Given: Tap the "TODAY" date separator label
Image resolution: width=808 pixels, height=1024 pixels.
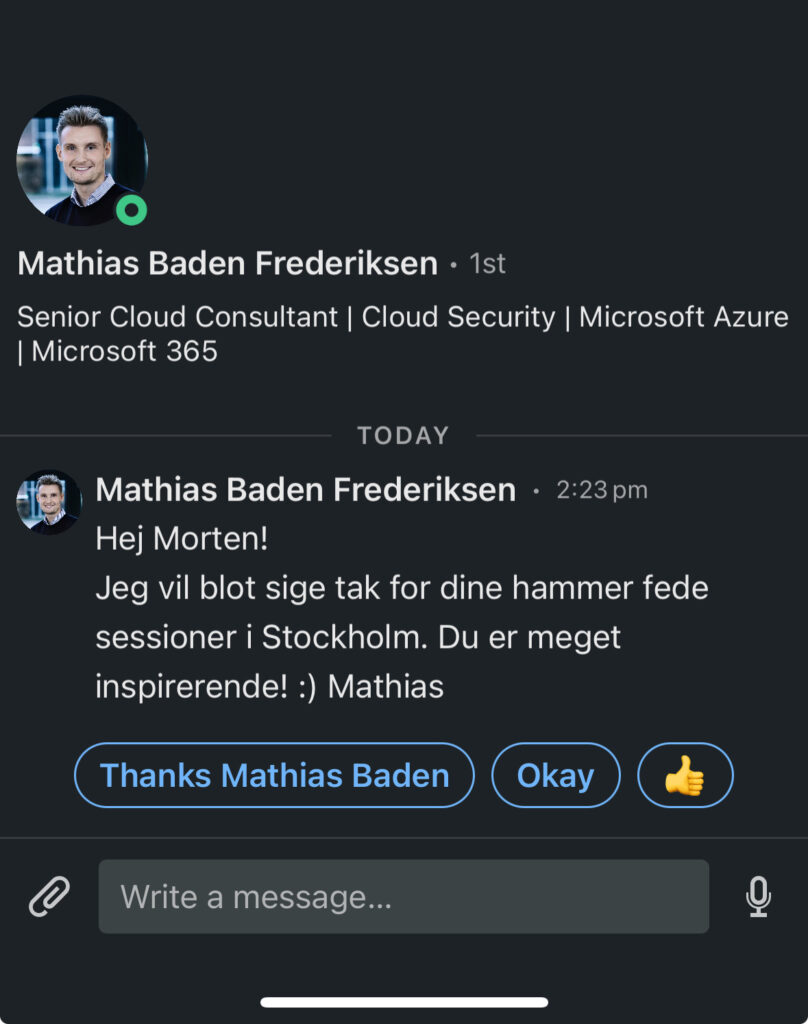Looking at the screenshot, I should [404, 436].
